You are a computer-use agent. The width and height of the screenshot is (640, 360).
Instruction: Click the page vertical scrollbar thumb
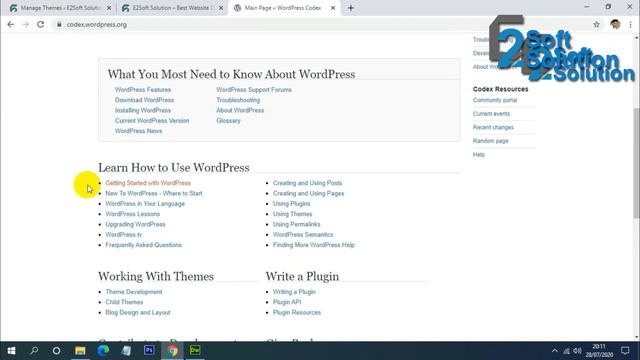tap(636, 163)
